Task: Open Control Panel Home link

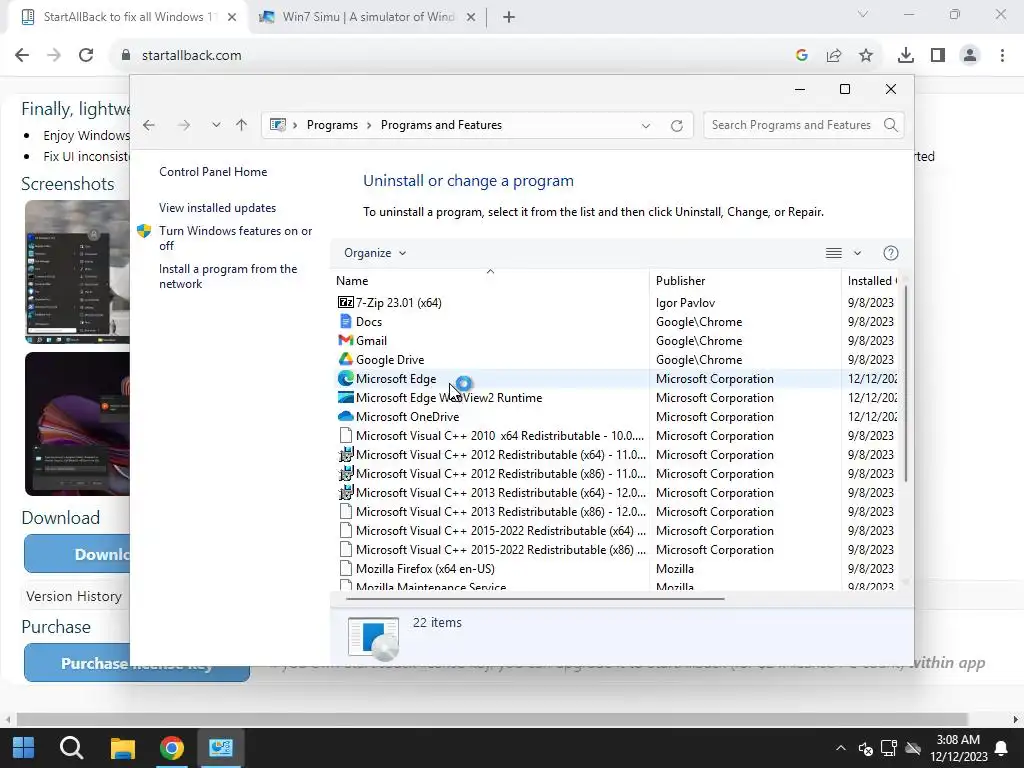Action: (213, 172)
